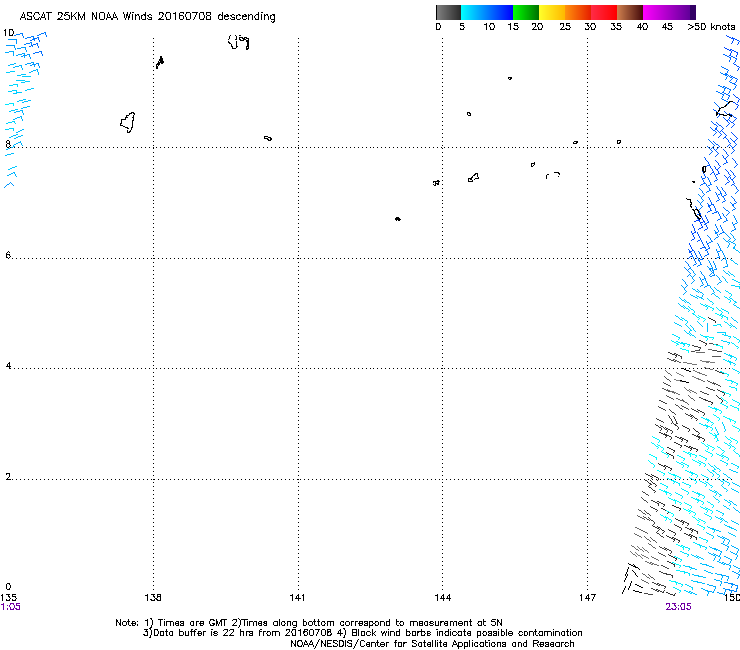
Task: Click the '35' label under the color bar
Action: [616, 27]
